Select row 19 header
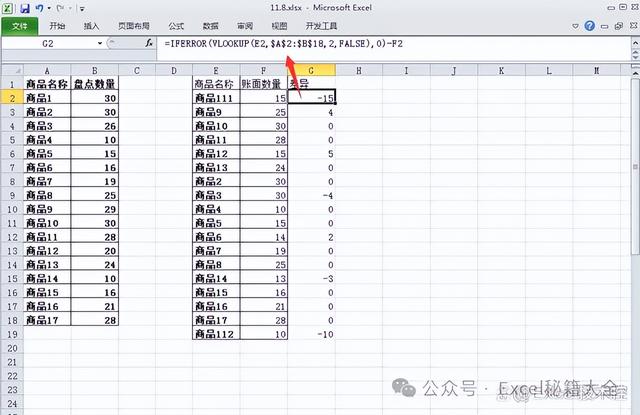The height and width of the screenshot is (415, 640). coord(12,334)
